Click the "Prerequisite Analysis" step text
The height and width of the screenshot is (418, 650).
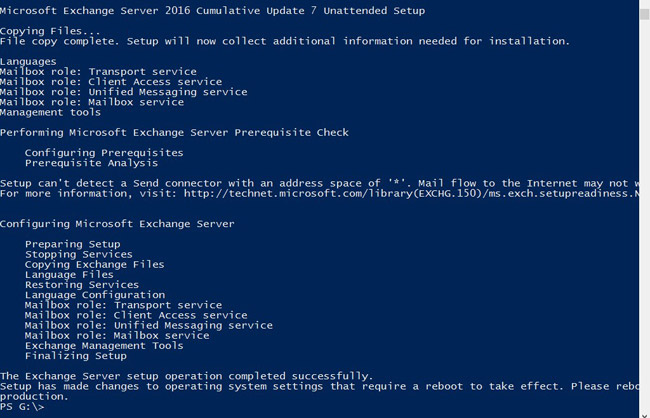(x=91, y=163)
